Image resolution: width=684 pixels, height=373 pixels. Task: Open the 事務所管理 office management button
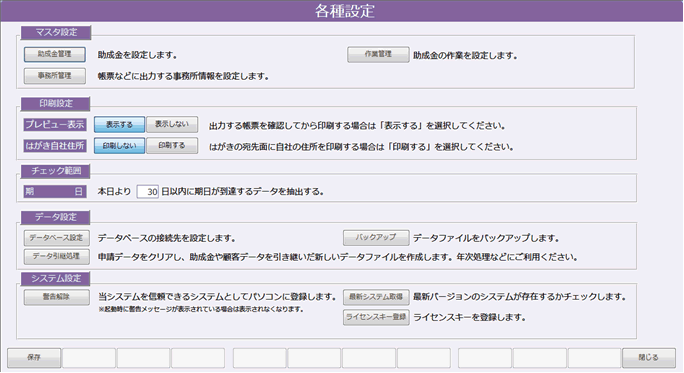pyautogui.click(x=55, y=76)
